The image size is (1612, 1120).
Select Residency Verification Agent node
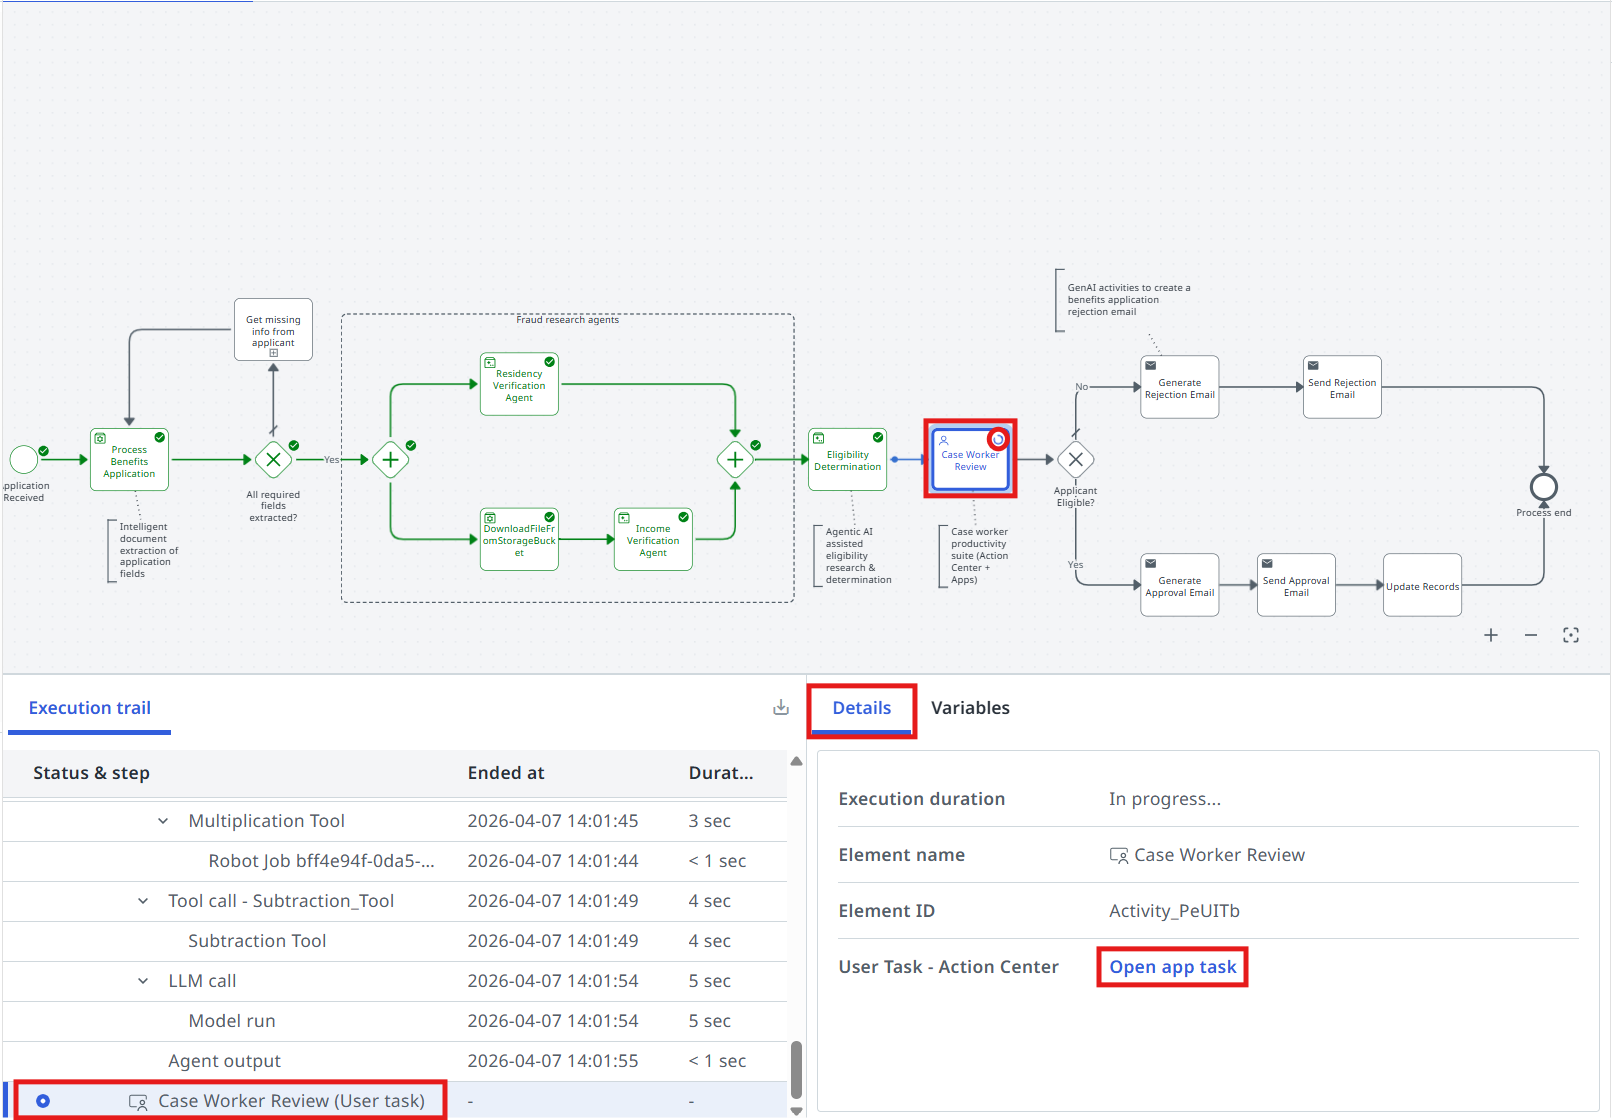519,384
